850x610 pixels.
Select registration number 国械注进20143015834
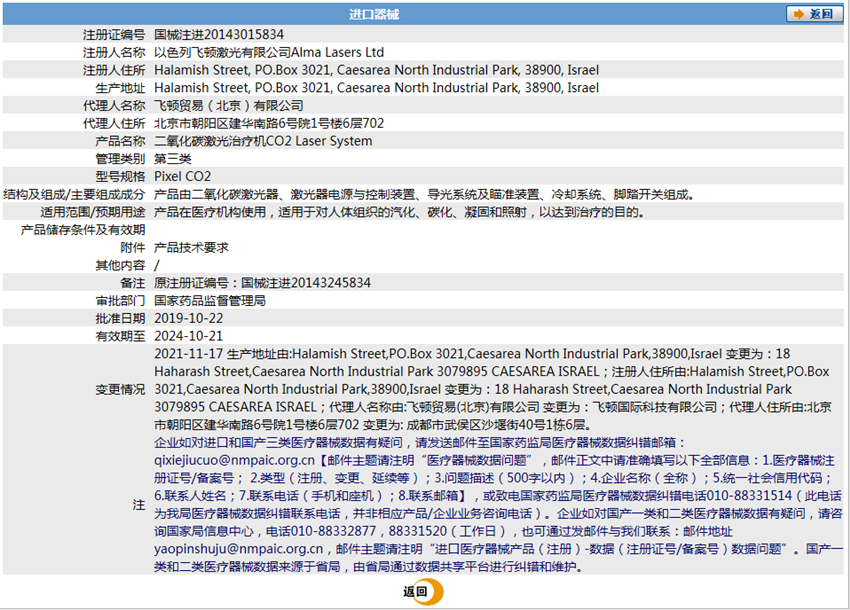tap(219, 35)
